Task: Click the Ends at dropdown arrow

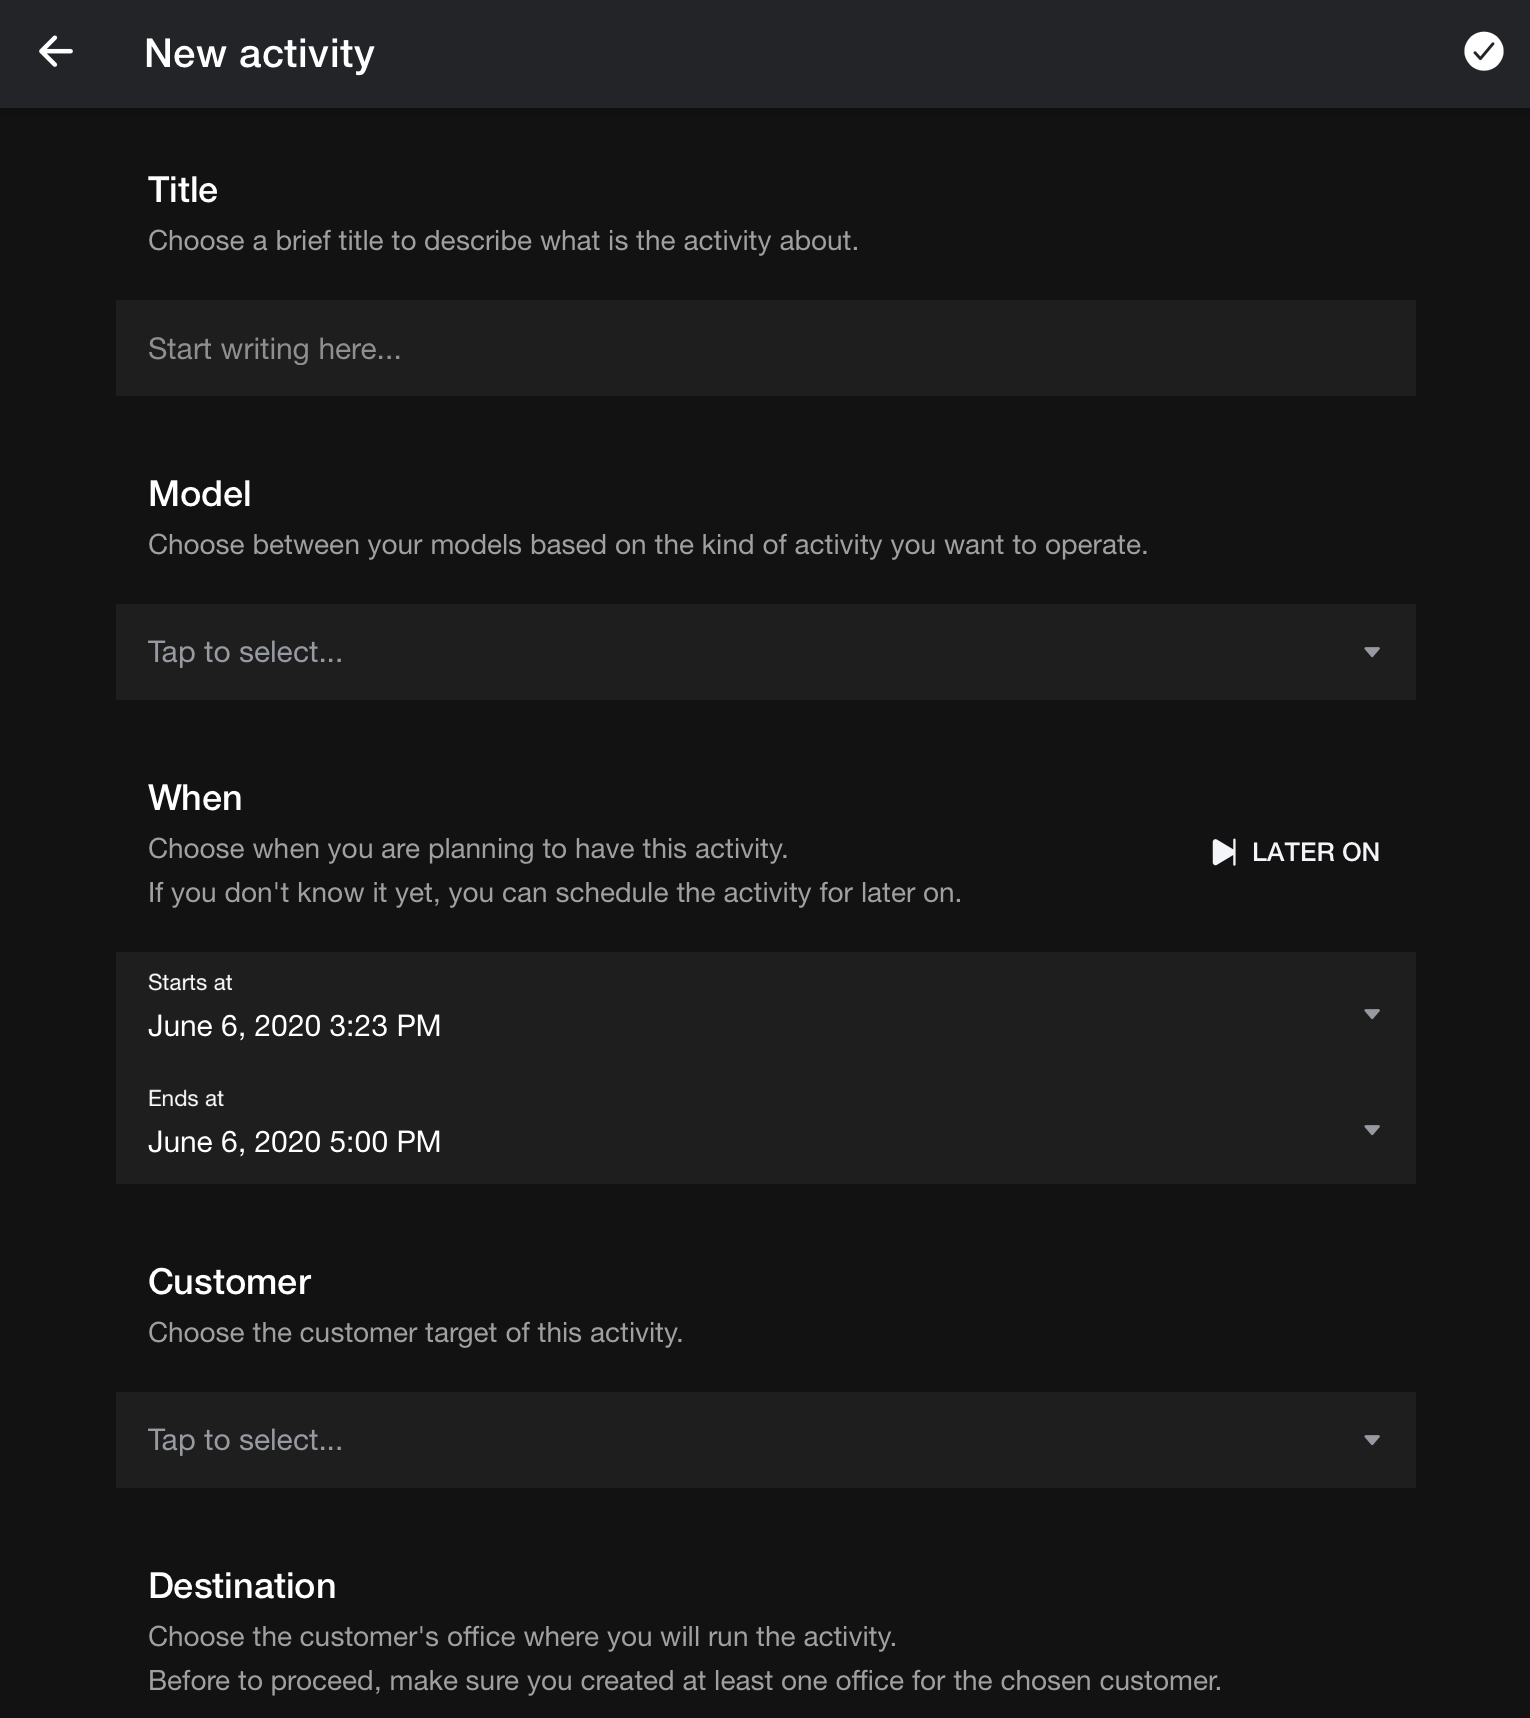Action: coord(1372,1130)
